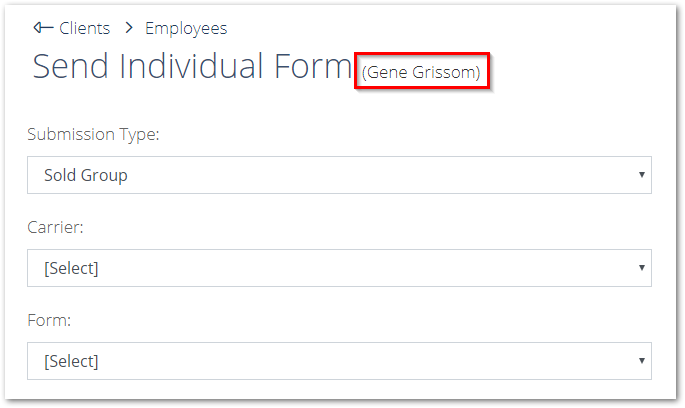Click the Submission Type field label
Screen dimensions: 685x408
(93, 135)
